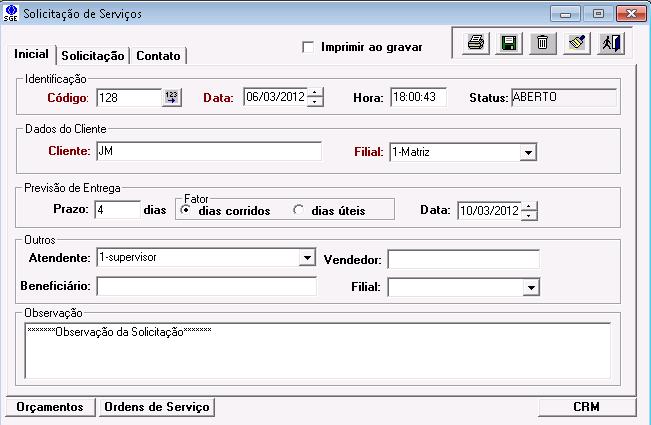Enable the Imprimir ao gravar checkbox

coord(308,47)
